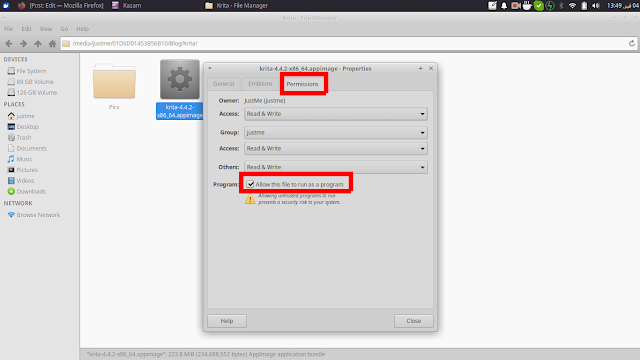Screen dimensions: 640x360
Task: Open the 89 GB Volume device
Action: pos(31,82)
